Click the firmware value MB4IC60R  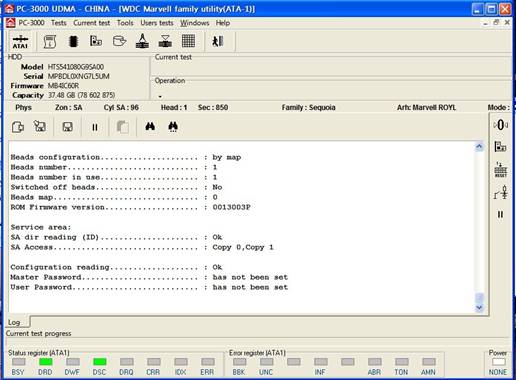(63, 86)
